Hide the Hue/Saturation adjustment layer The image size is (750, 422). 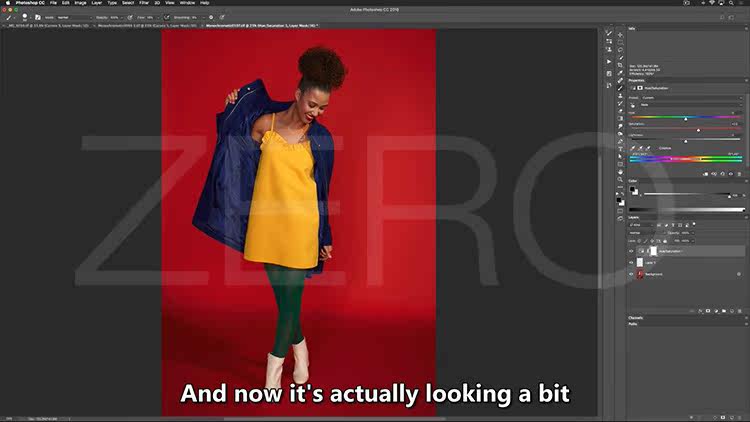(631, 251)
